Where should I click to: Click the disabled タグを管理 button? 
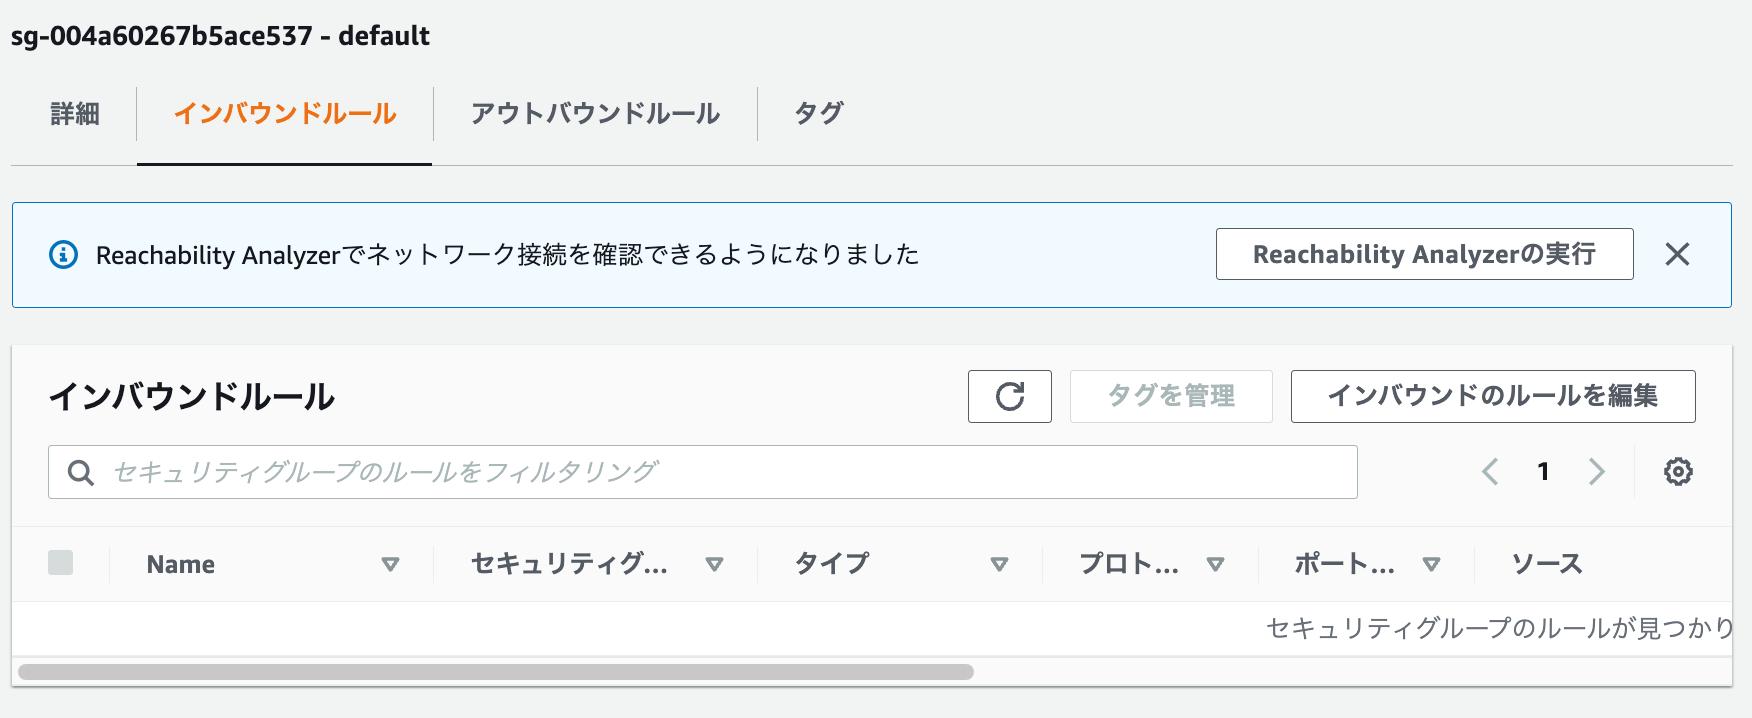pos(1171,396)
